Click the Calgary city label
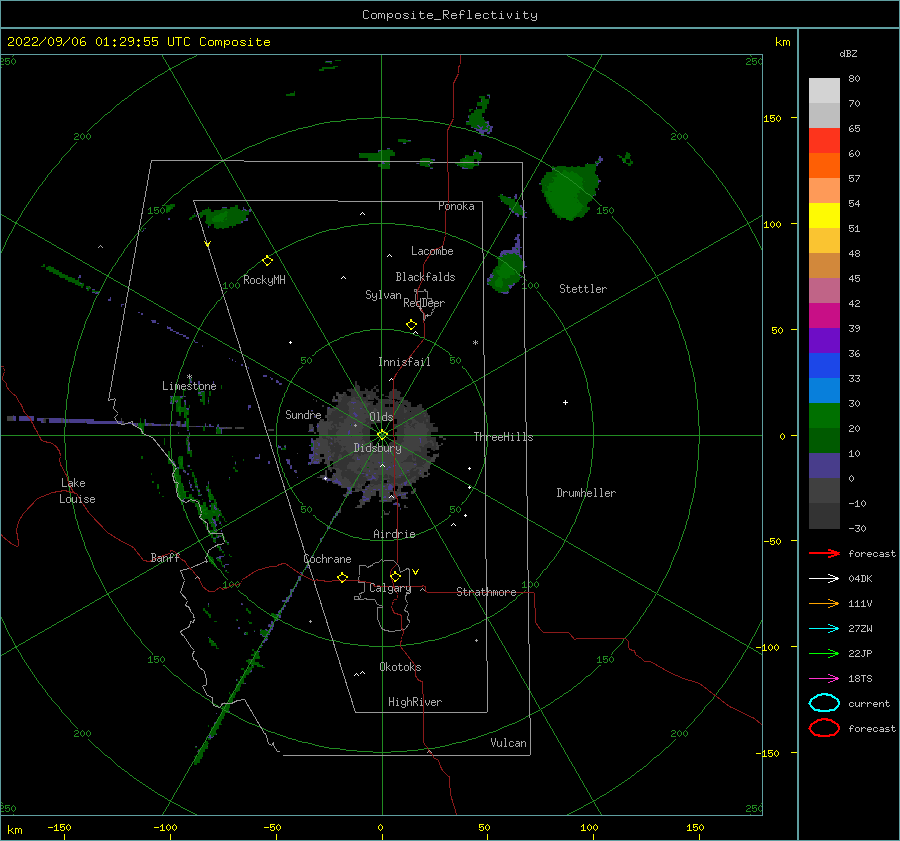The width and height of the screenshot is (900, 841). [390, 588]
